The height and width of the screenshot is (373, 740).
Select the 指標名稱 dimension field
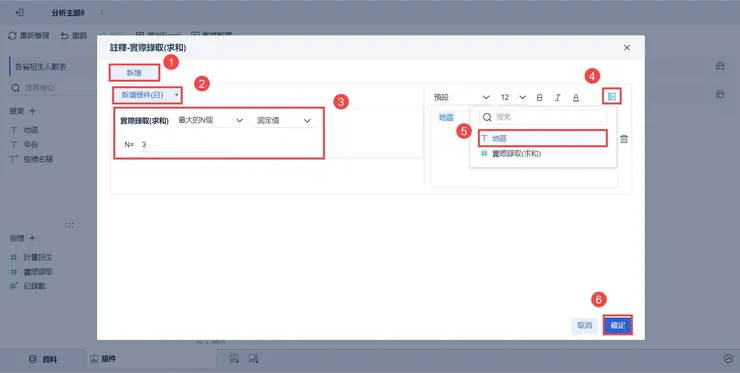tap(38, 159)
